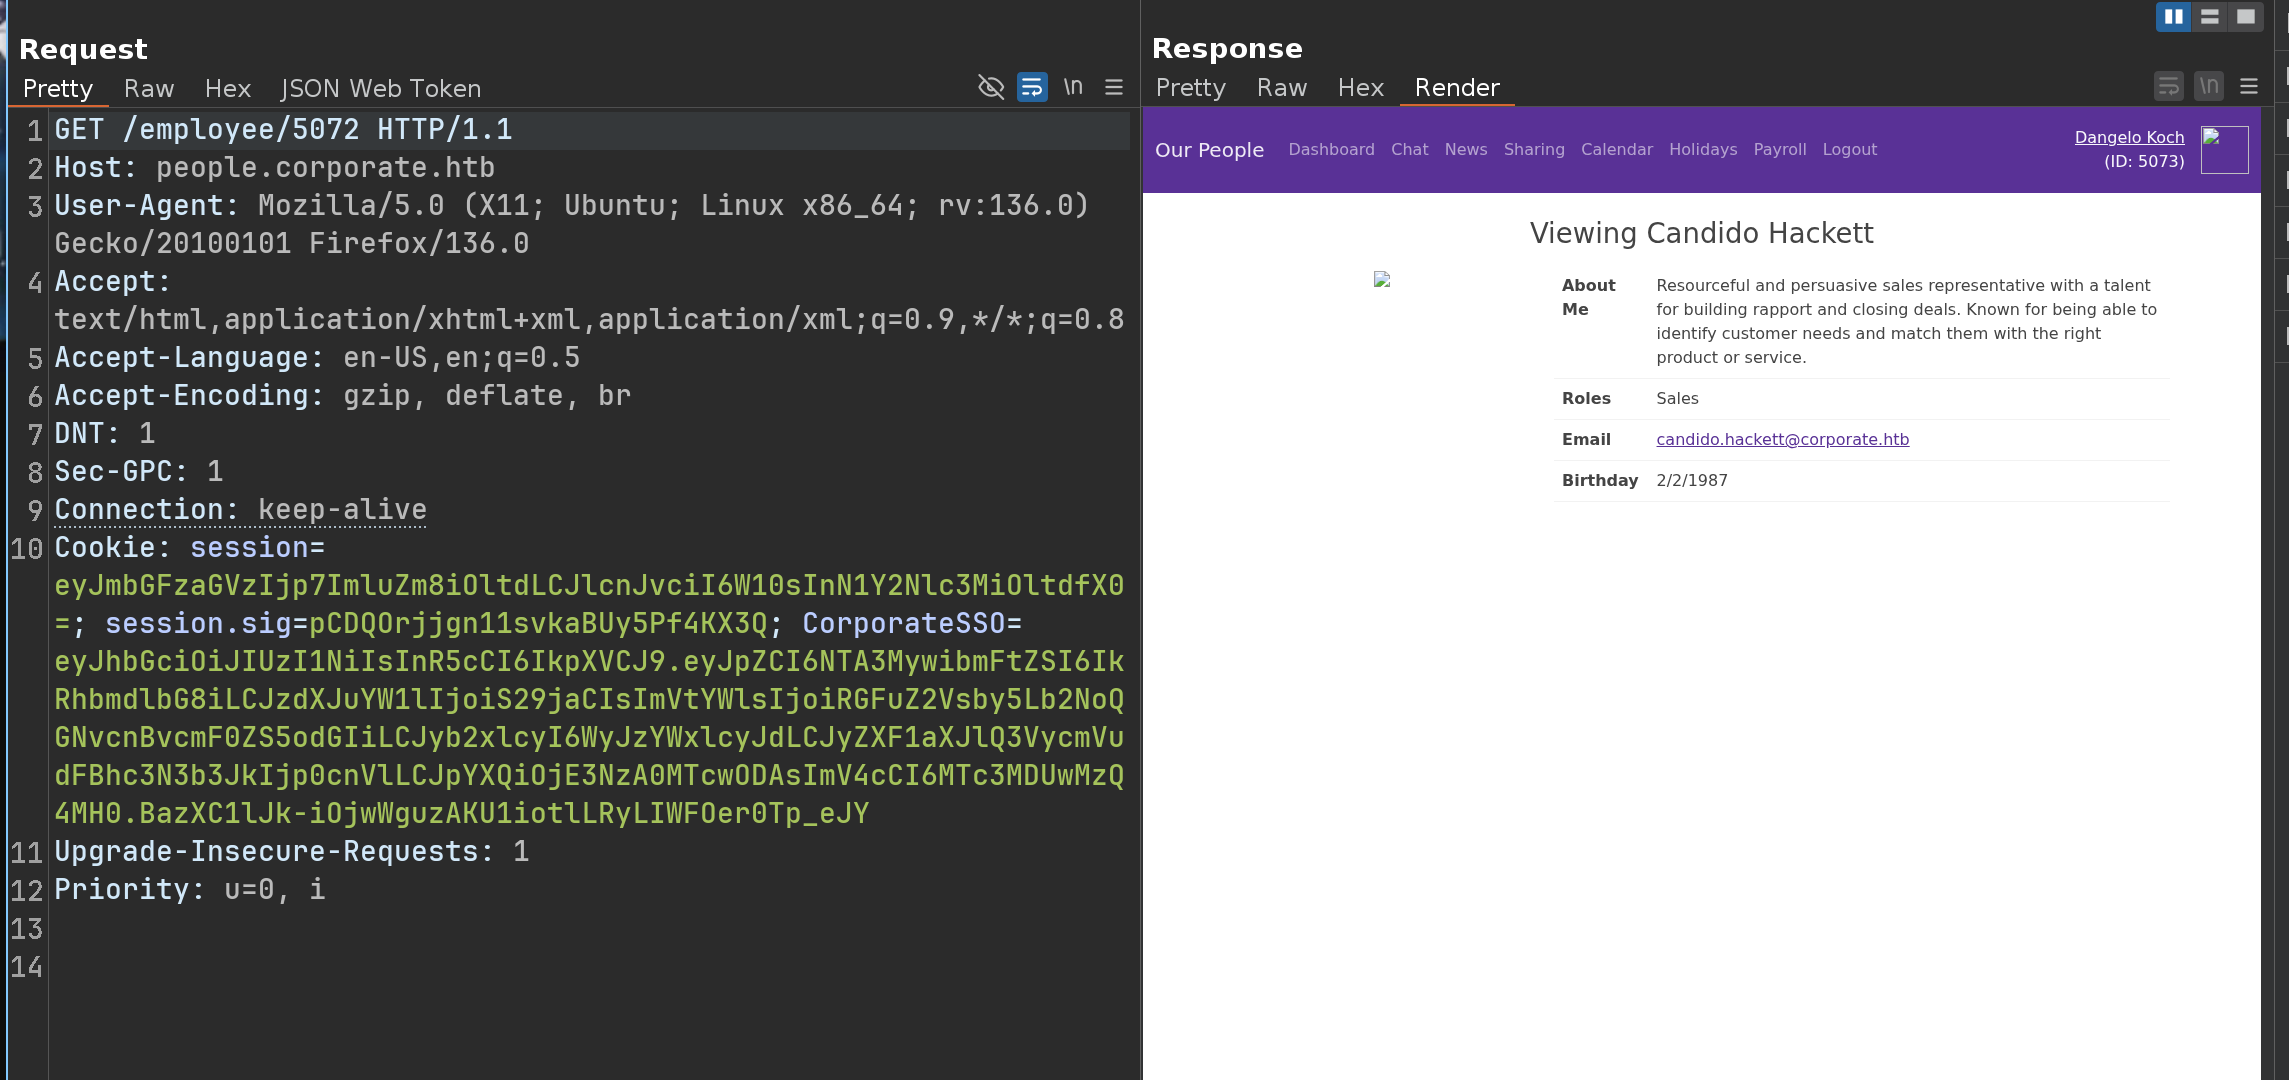
Task: Click Response \n show newlines icon
Action: [2209, 87]
